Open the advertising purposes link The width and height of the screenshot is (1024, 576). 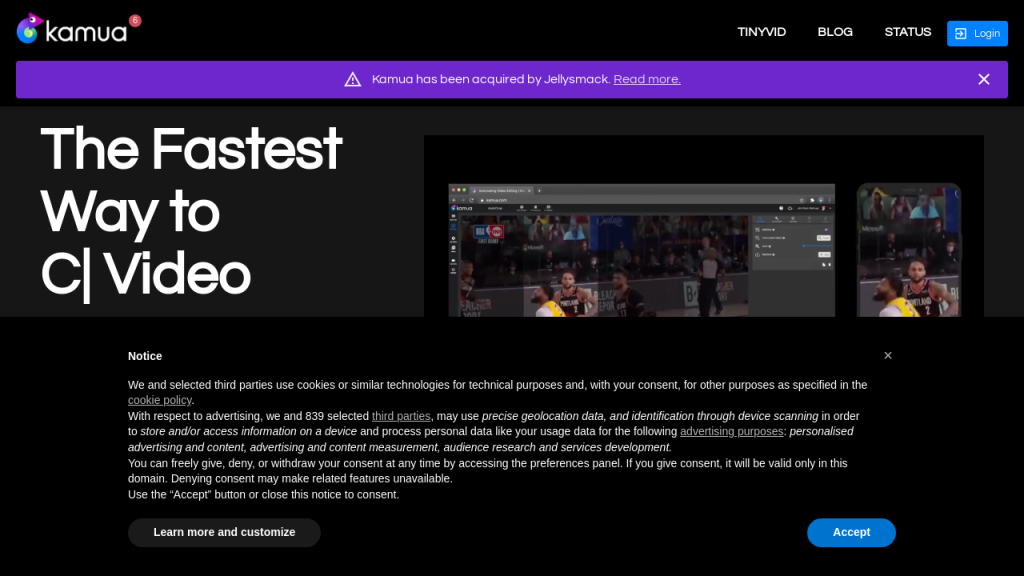coord(731,431)
